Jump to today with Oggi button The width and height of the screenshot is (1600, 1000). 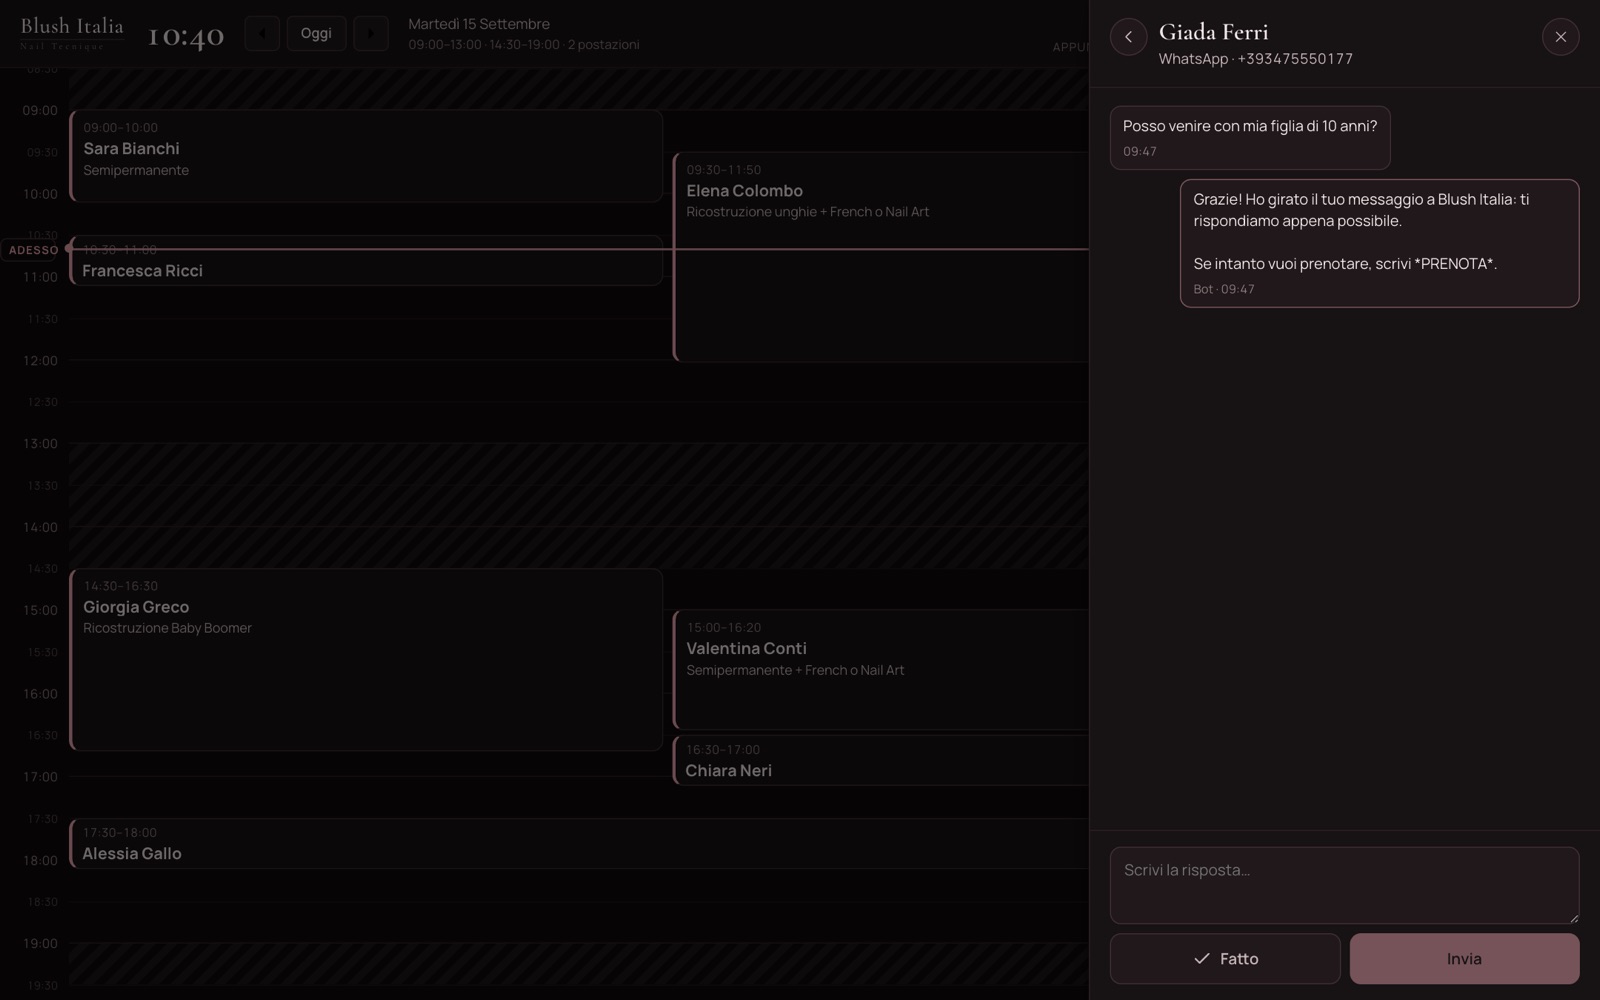point(316,33)
